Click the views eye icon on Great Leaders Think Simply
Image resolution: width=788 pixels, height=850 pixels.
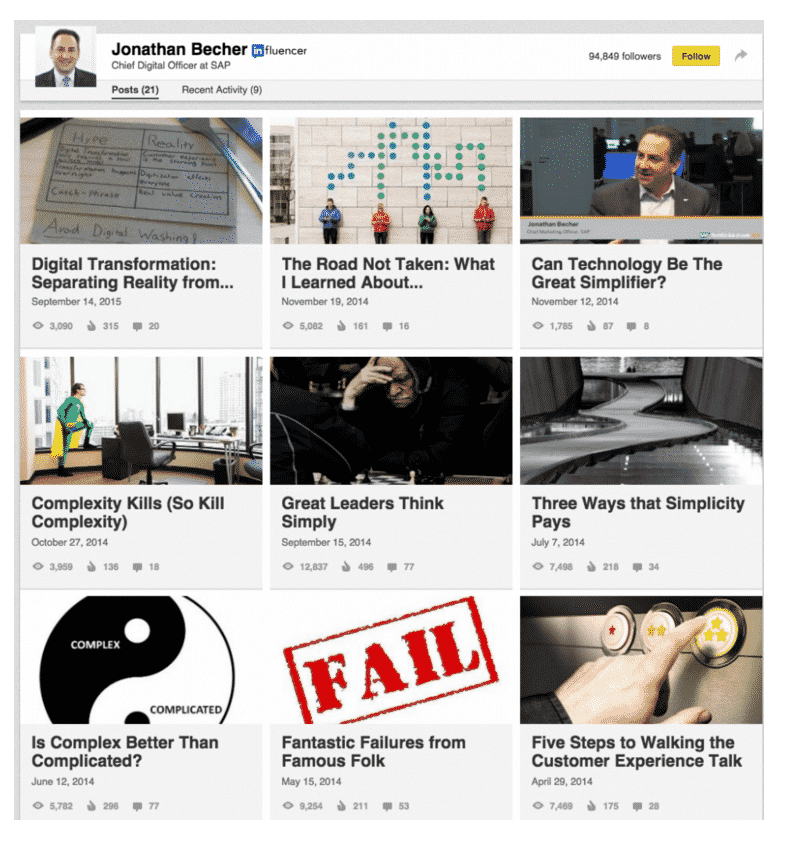pyautogui.click(x=288, y=566)
